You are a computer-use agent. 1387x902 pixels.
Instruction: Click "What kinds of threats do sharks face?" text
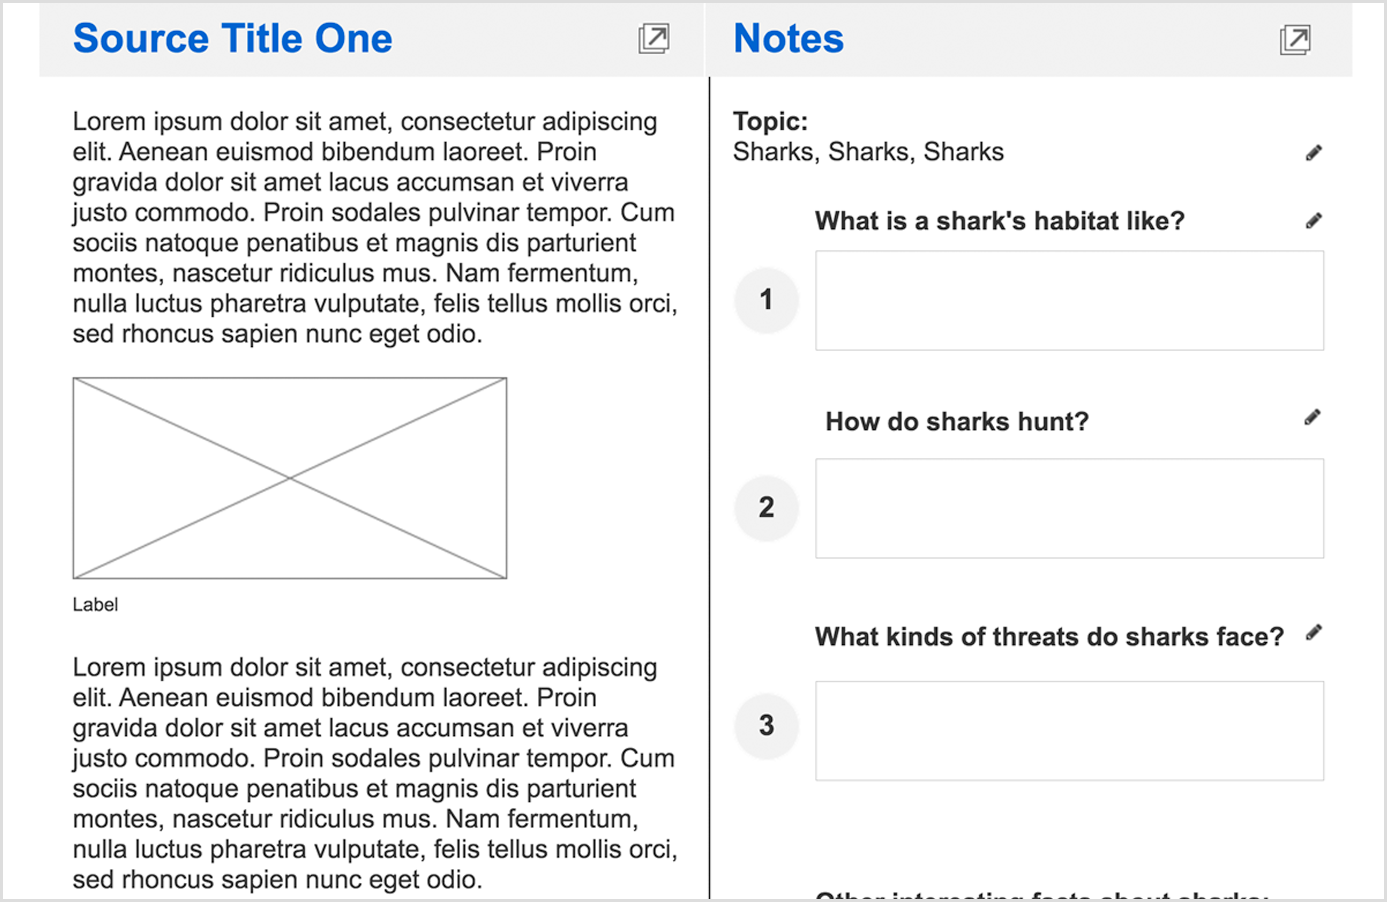click(x=1049, y=637)
